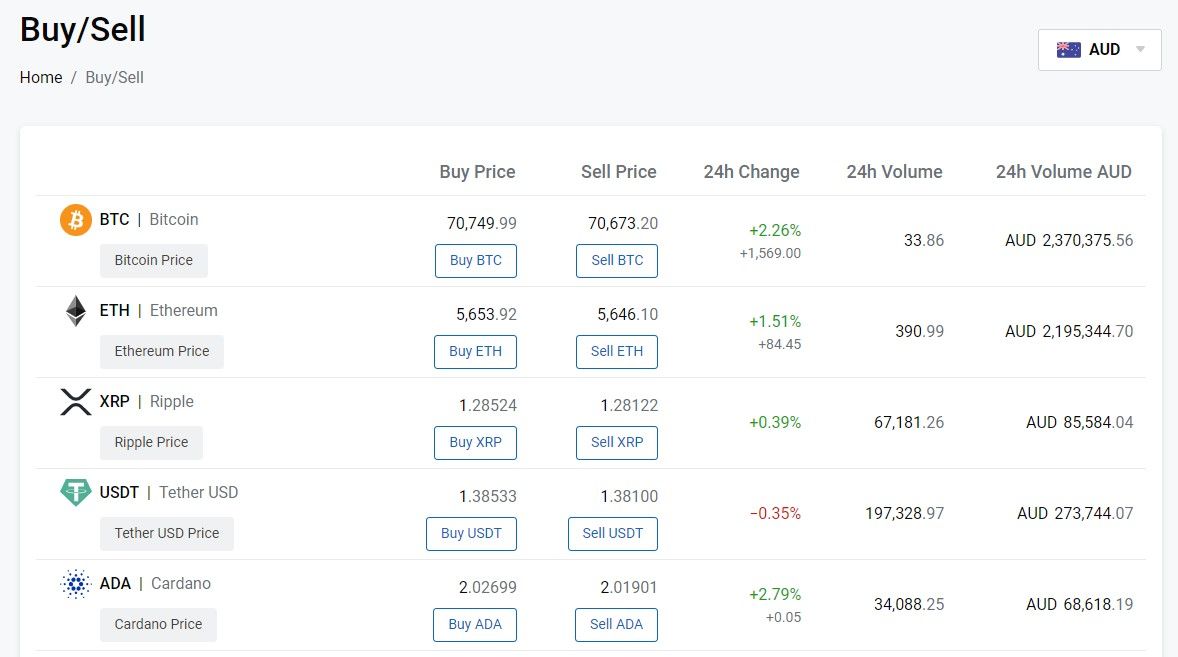Click the Bitcoin orange coin icon

click(76, 220)
